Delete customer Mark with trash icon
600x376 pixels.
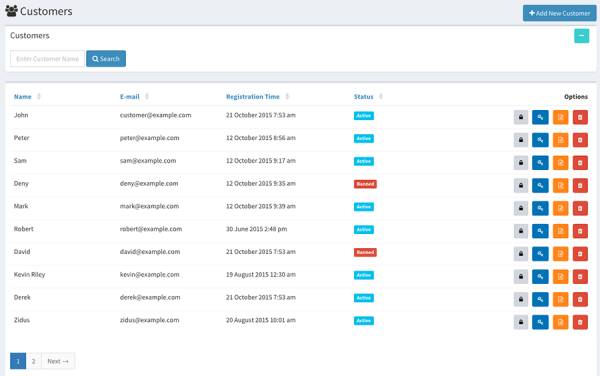[580, 208]
